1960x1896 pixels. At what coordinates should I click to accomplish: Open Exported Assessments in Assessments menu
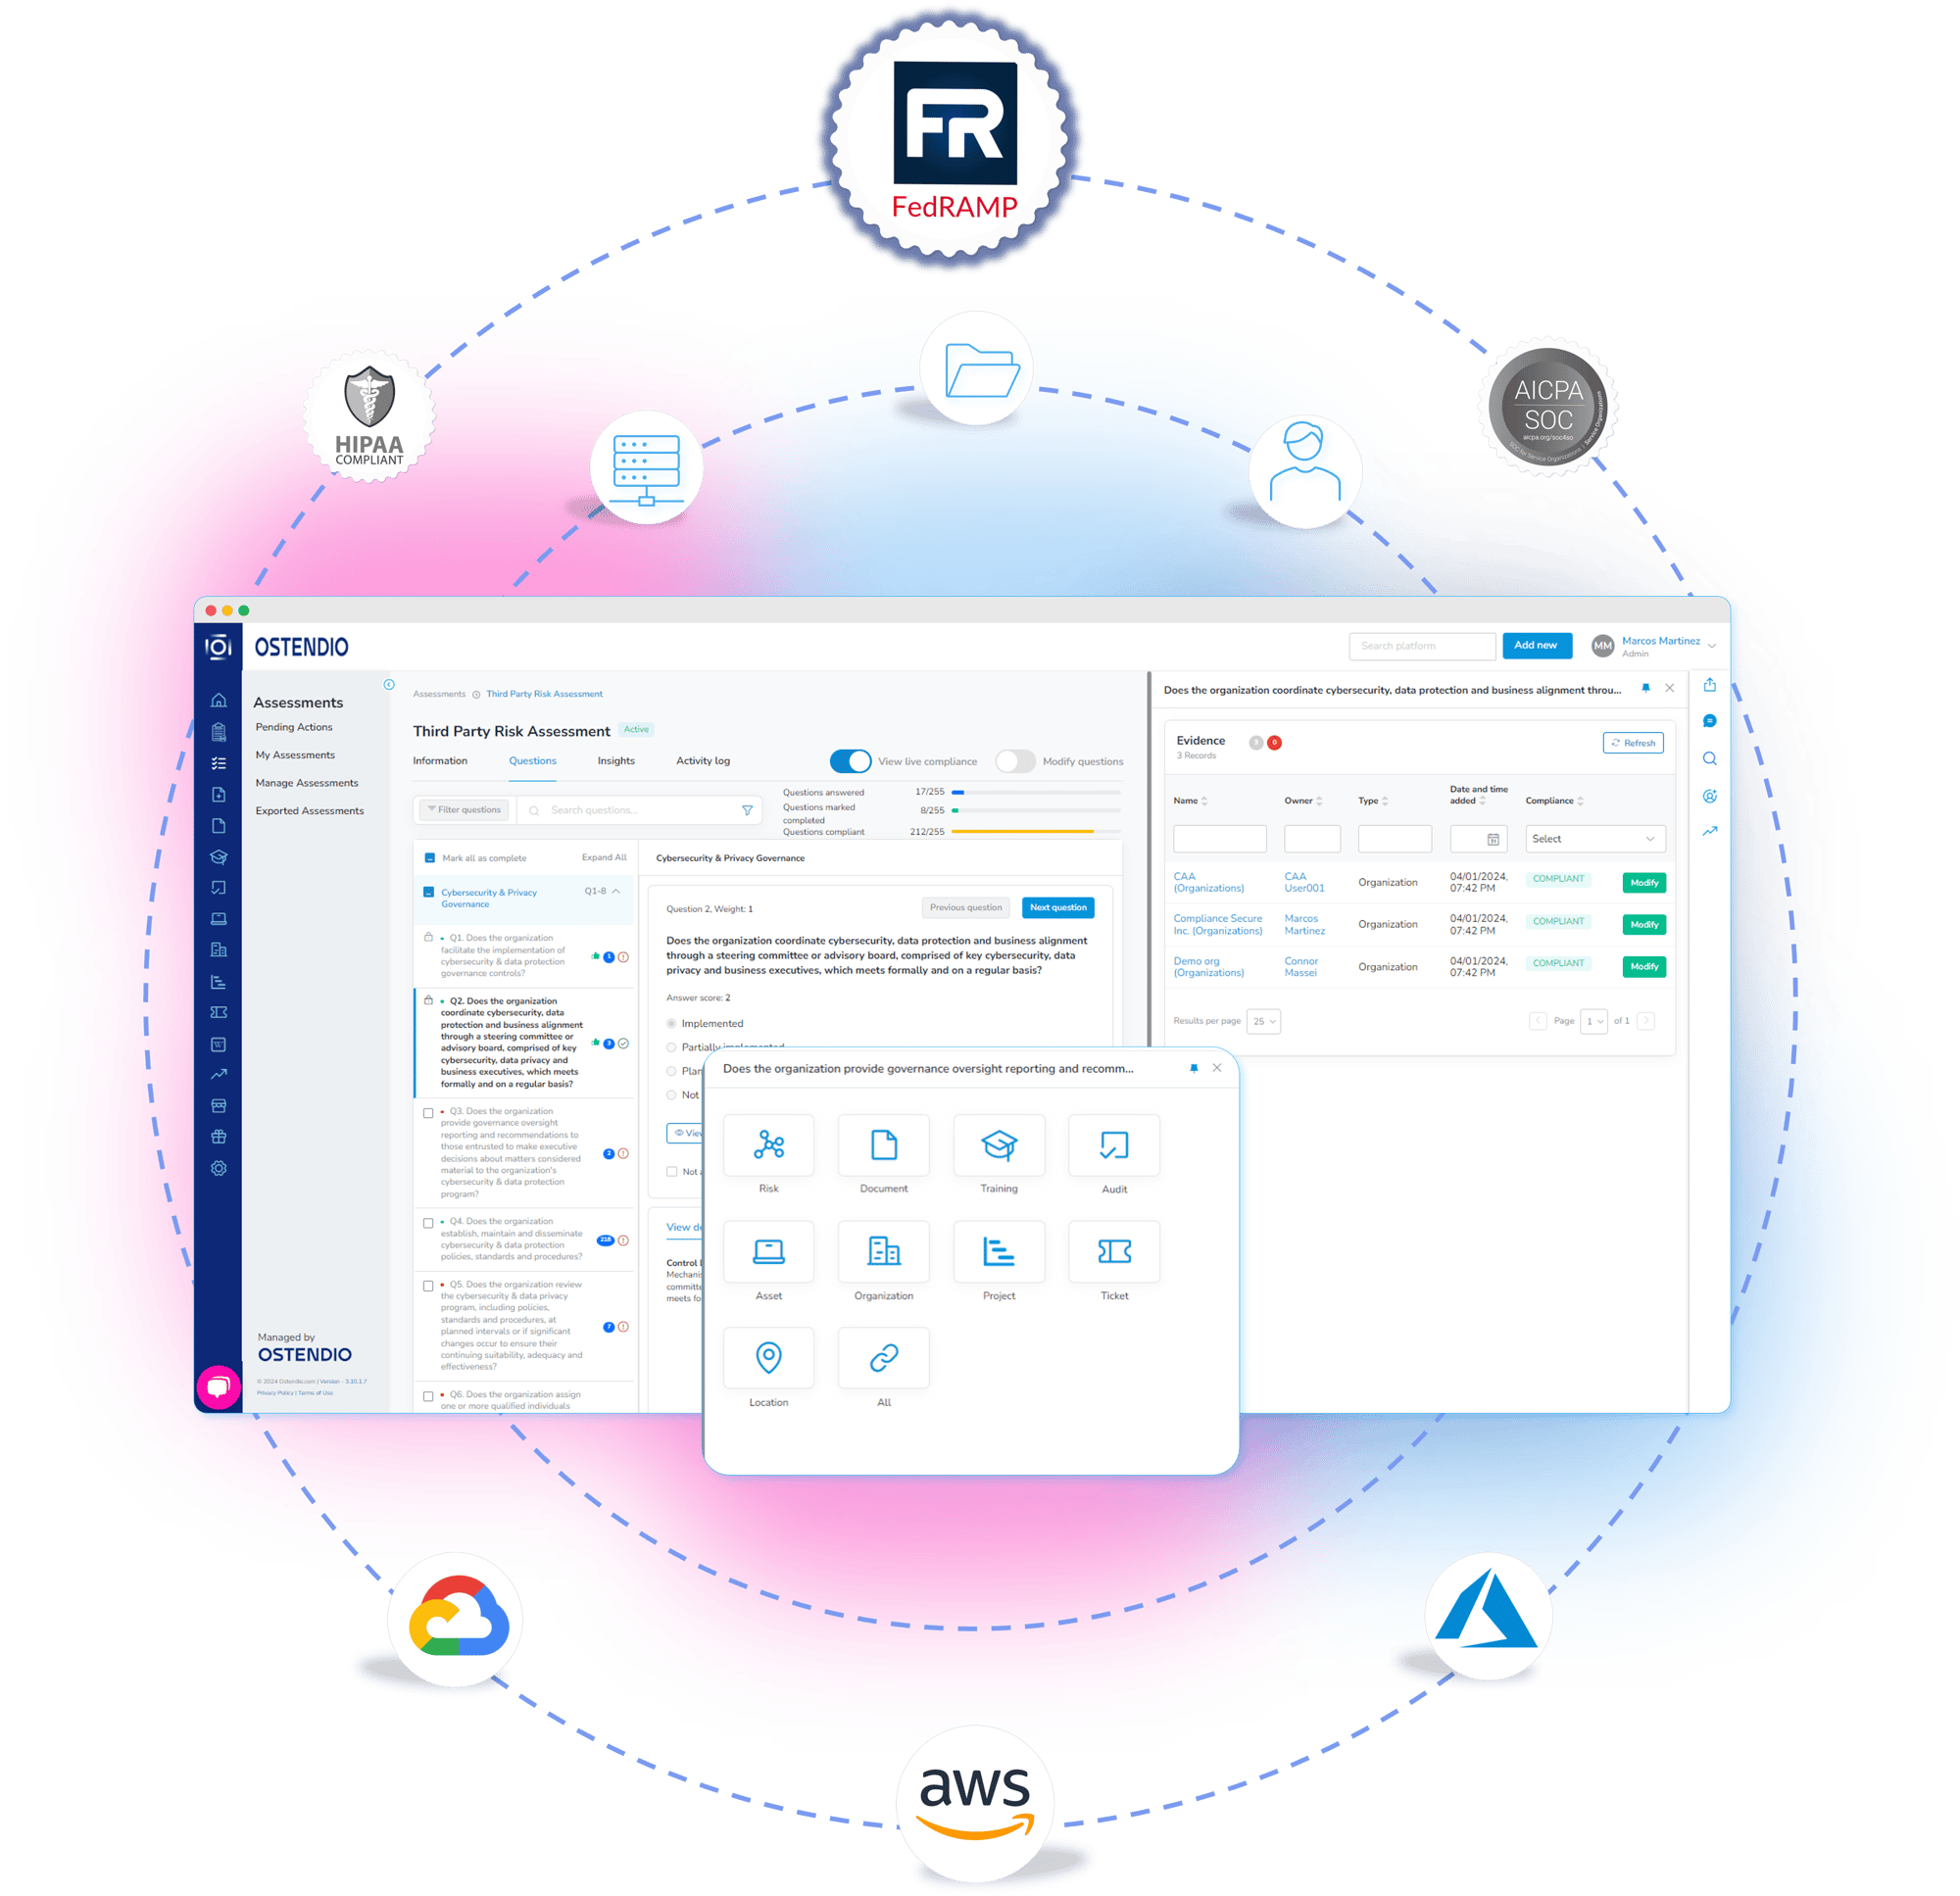[x=310, y=812]
